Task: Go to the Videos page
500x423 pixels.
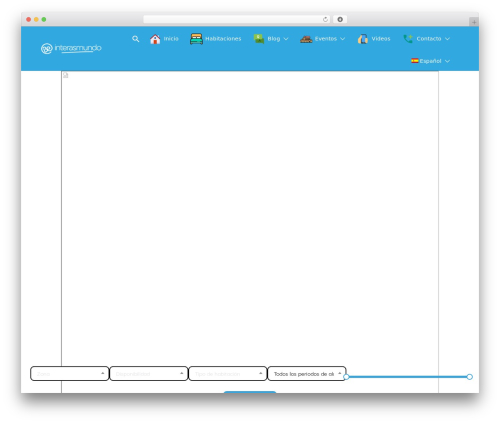Action: [x=381, y=39]
